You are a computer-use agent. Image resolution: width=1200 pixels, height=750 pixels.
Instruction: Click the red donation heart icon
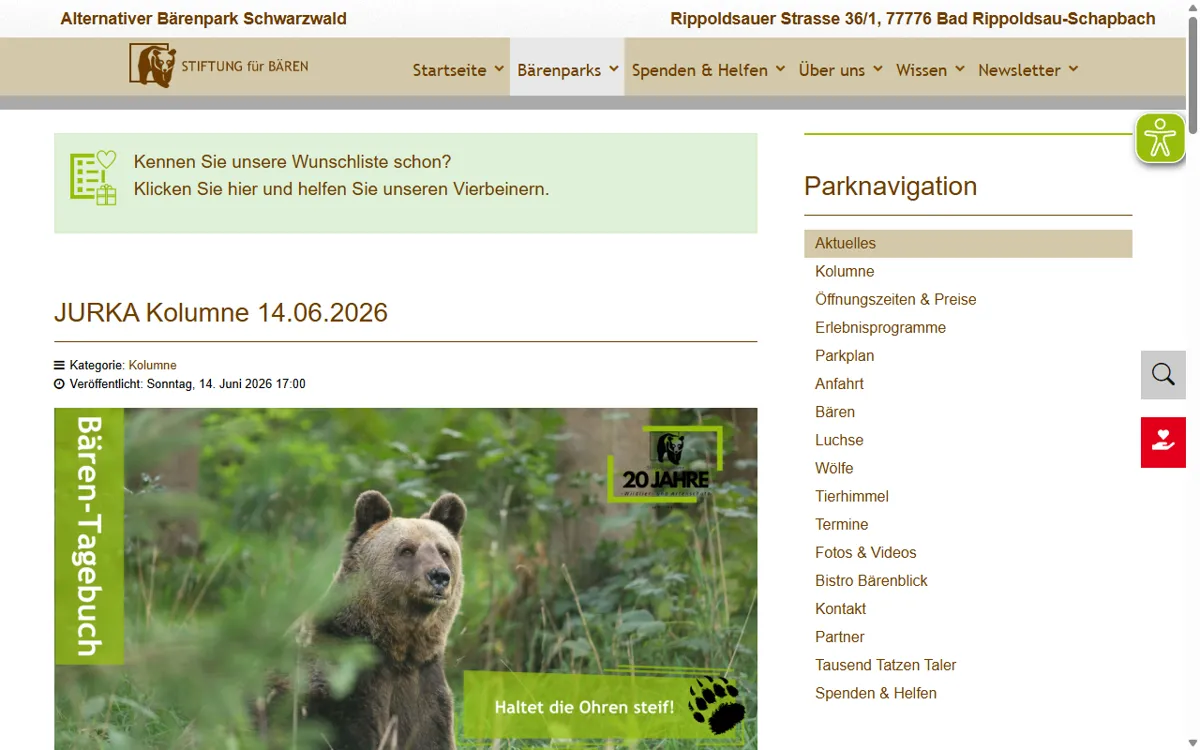tap(1163, 442)
